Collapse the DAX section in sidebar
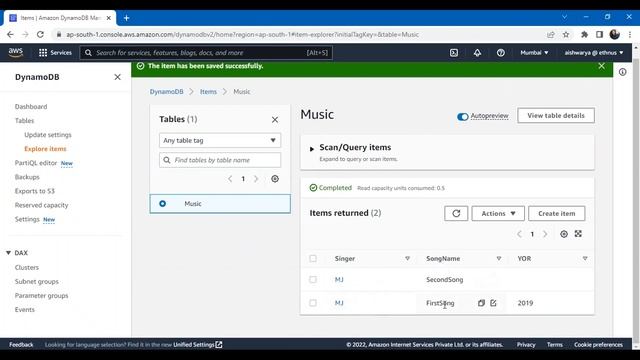The height and width of the screenshot is (360, 640). tap(8, 253)
